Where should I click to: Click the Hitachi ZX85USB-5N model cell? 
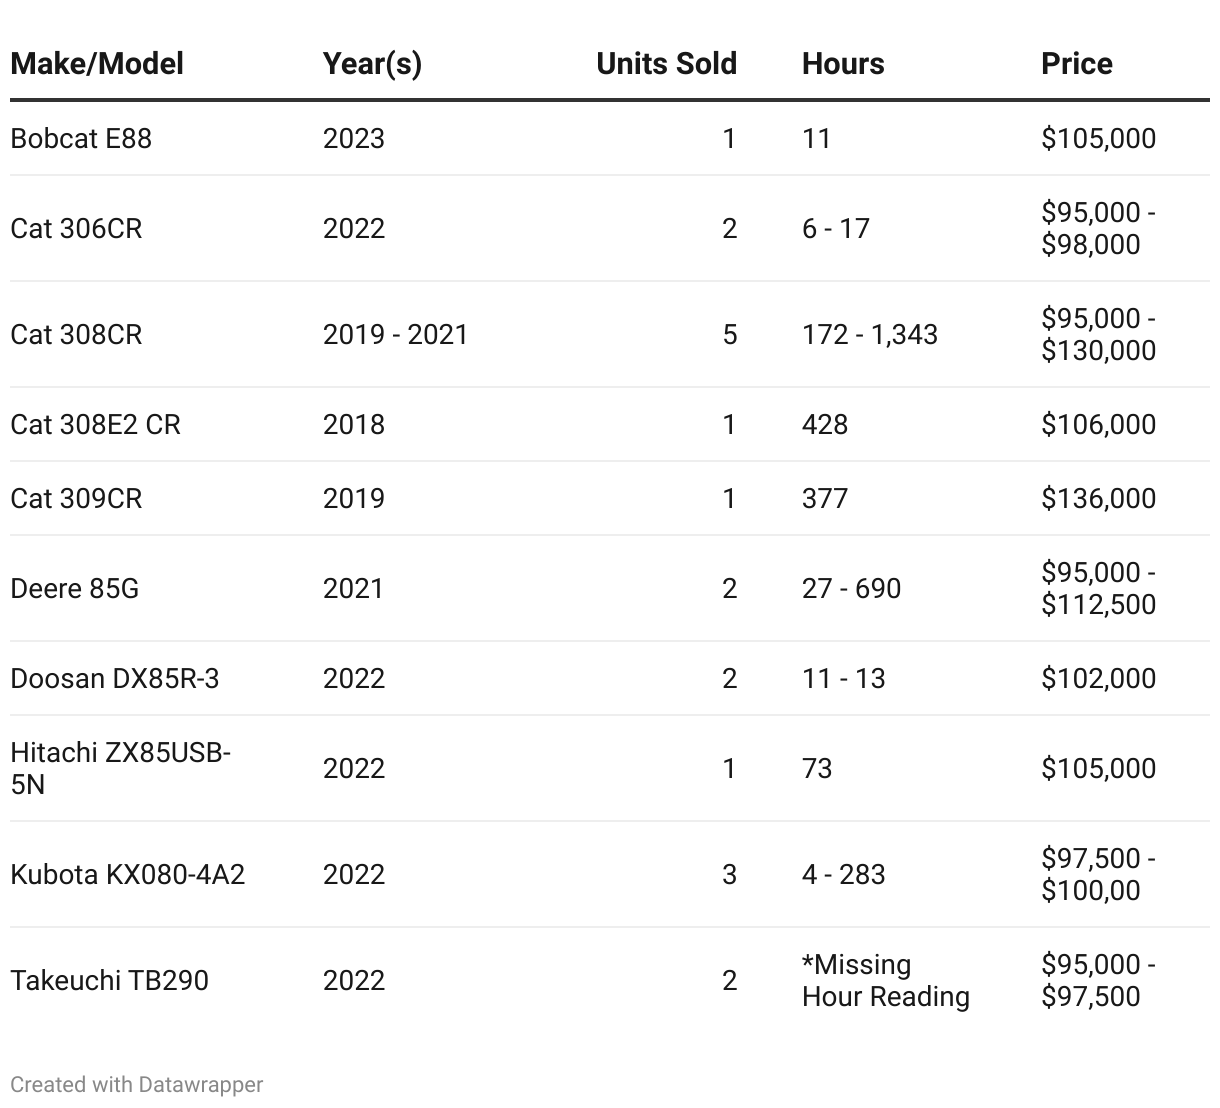coord(120,768)
